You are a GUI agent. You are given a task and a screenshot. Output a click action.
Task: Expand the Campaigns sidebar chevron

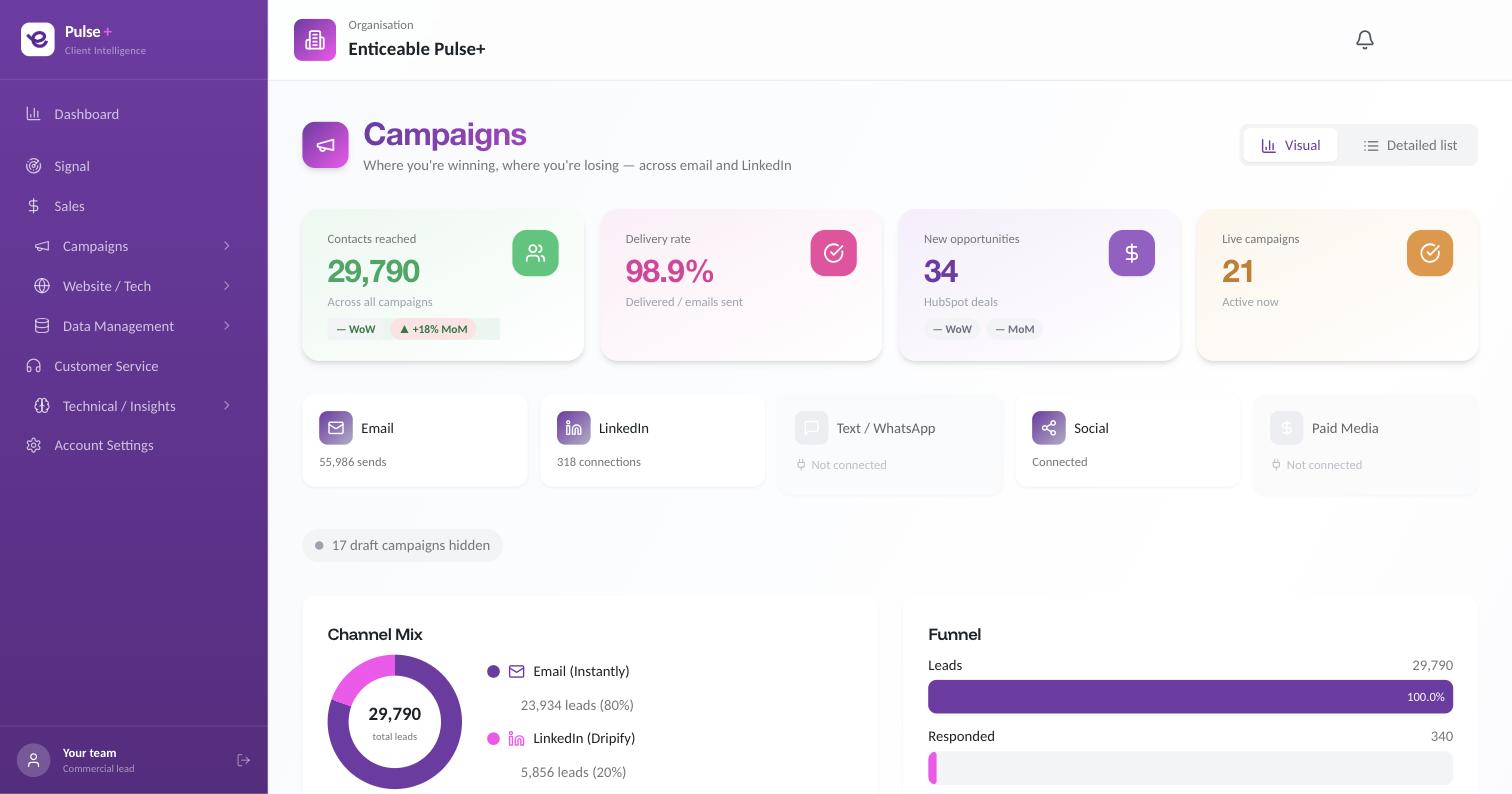pos(227,246)
